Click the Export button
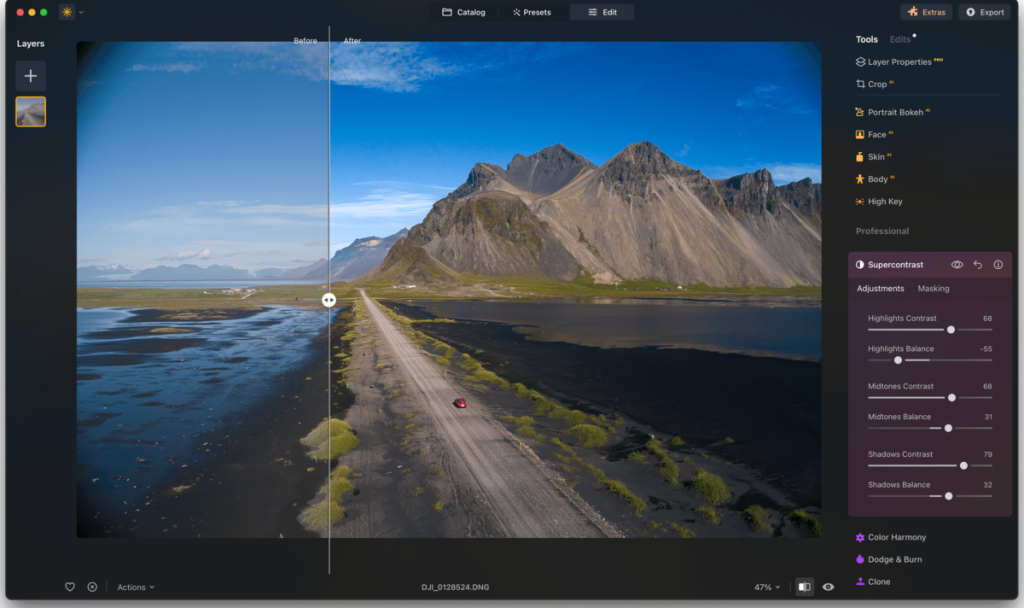 click(x=985, y=12)
